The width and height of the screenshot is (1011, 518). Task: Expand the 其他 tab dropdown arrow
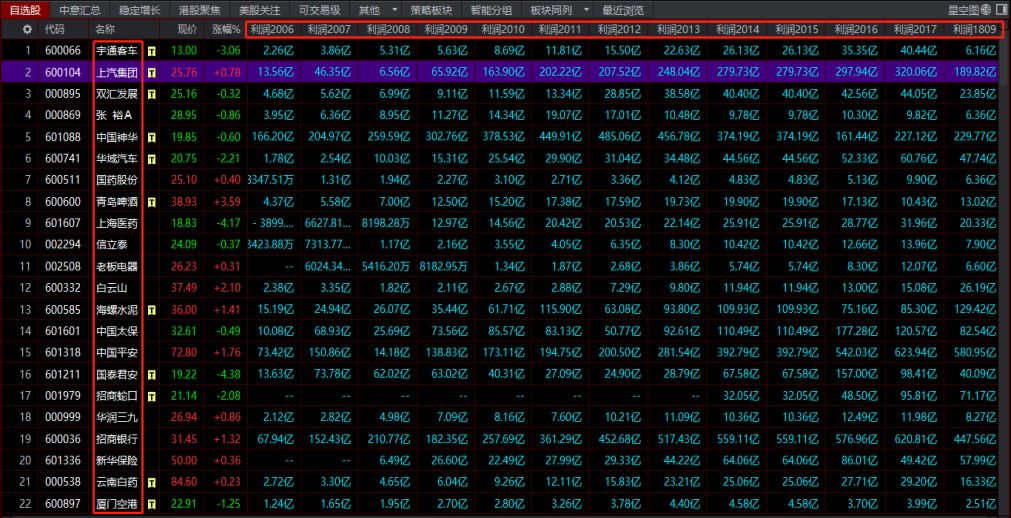coord(394,10)
